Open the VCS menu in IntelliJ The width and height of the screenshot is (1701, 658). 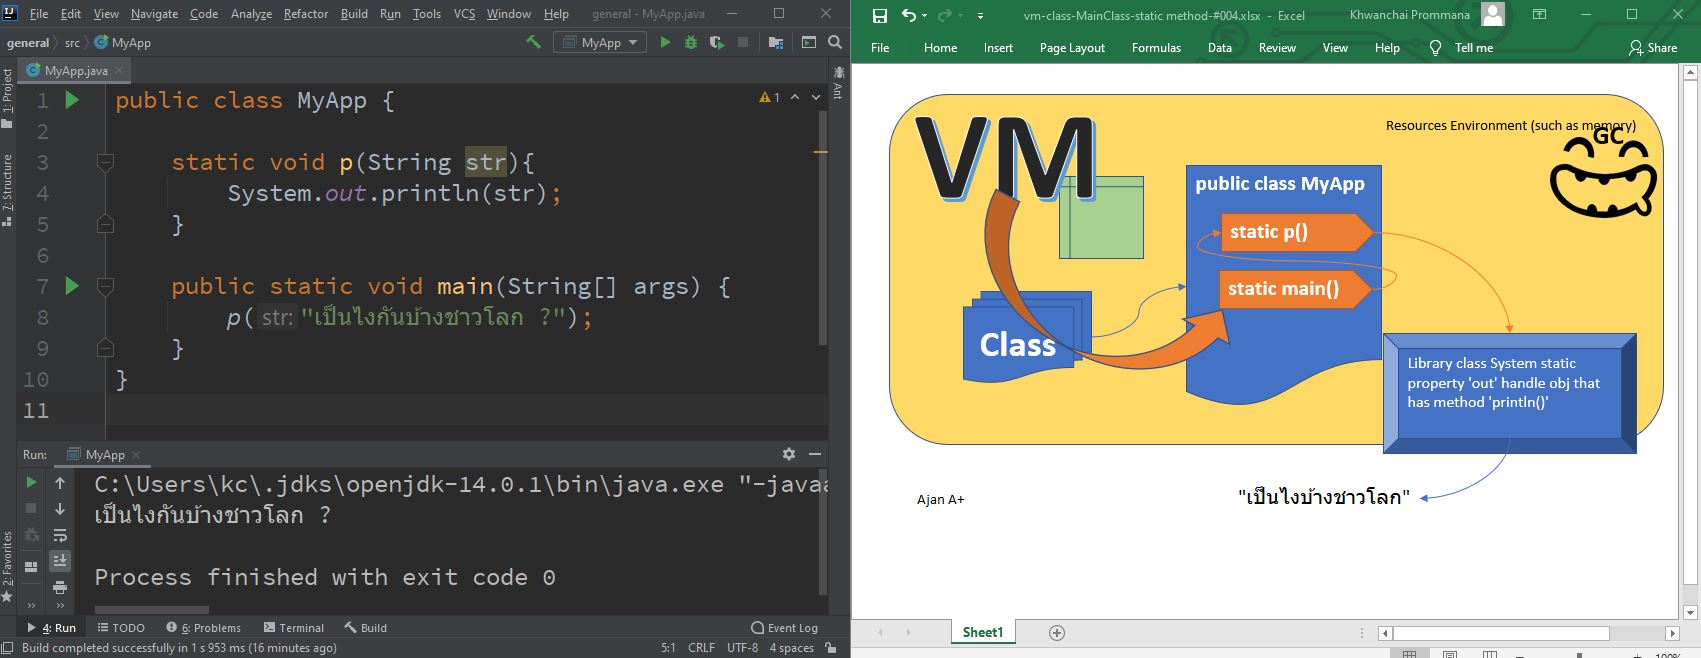(464, 14)
